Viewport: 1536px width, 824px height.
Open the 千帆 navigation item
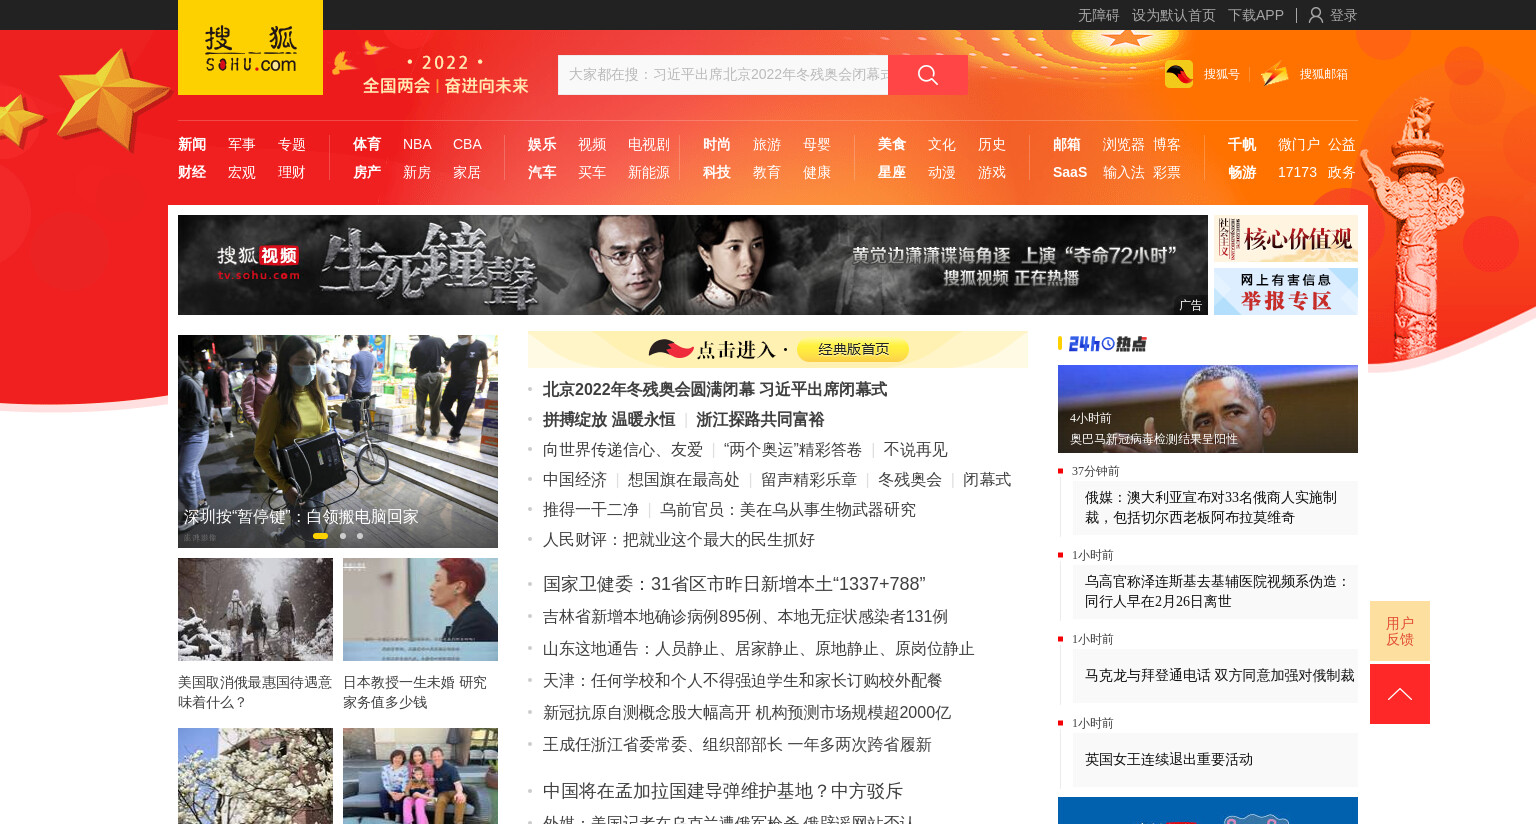(1242, 144)
